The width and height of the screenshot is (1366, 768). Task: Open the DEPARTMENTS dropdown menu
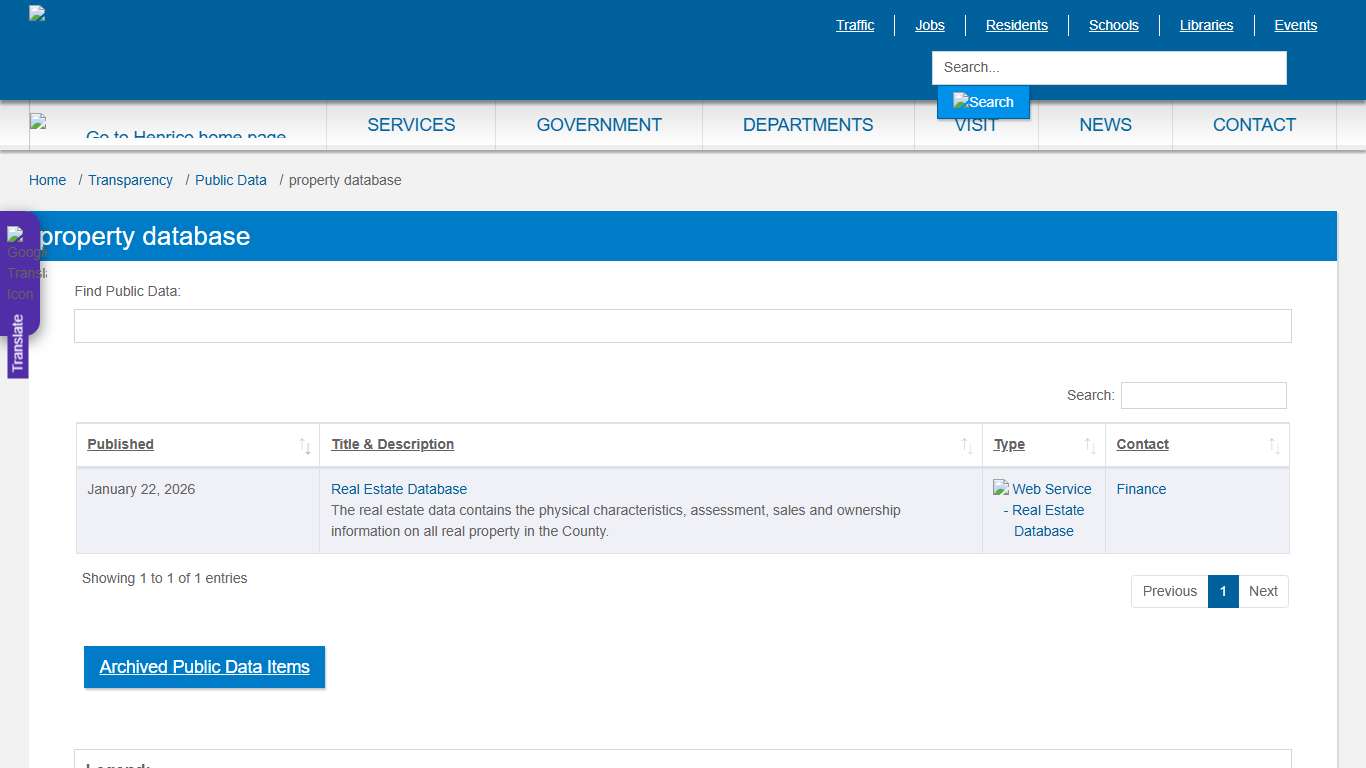pyautogui.click(x=807, y=124)
